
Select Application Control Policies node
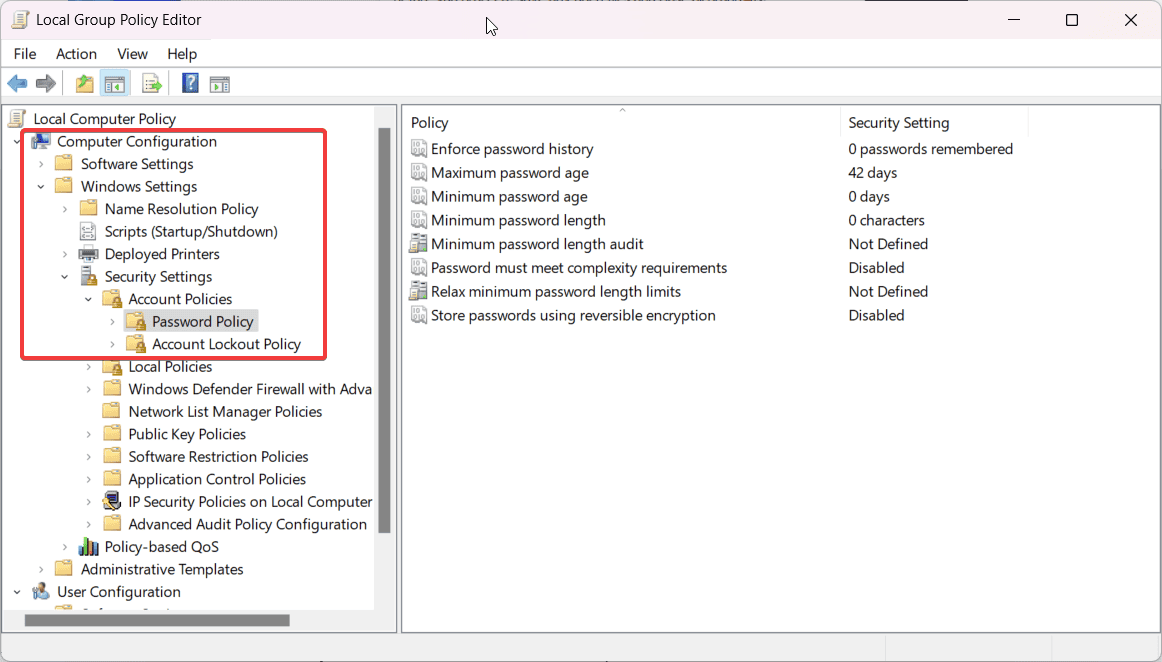click(x=216, y=480)
